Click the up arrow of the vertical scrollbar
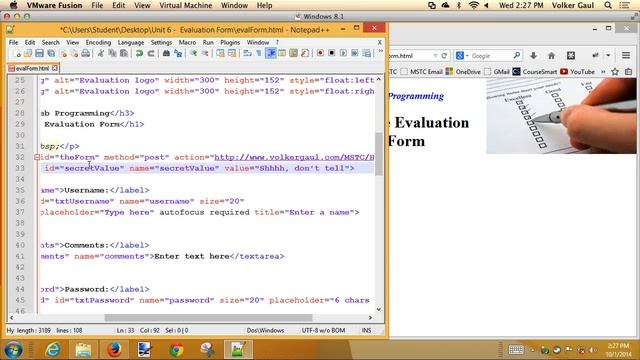 pos(378,80)
